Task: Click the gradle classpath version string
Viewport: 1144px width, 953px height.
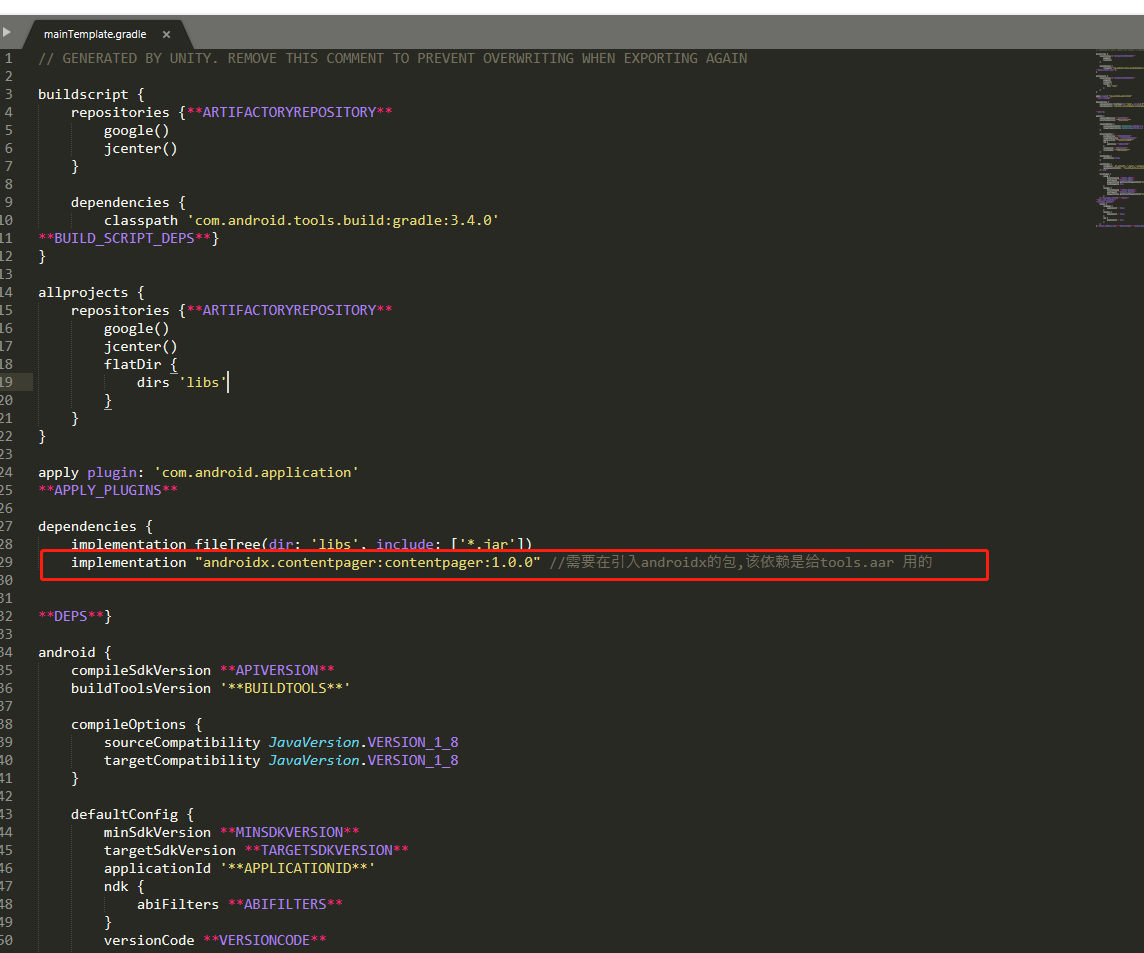Action: 344,220
